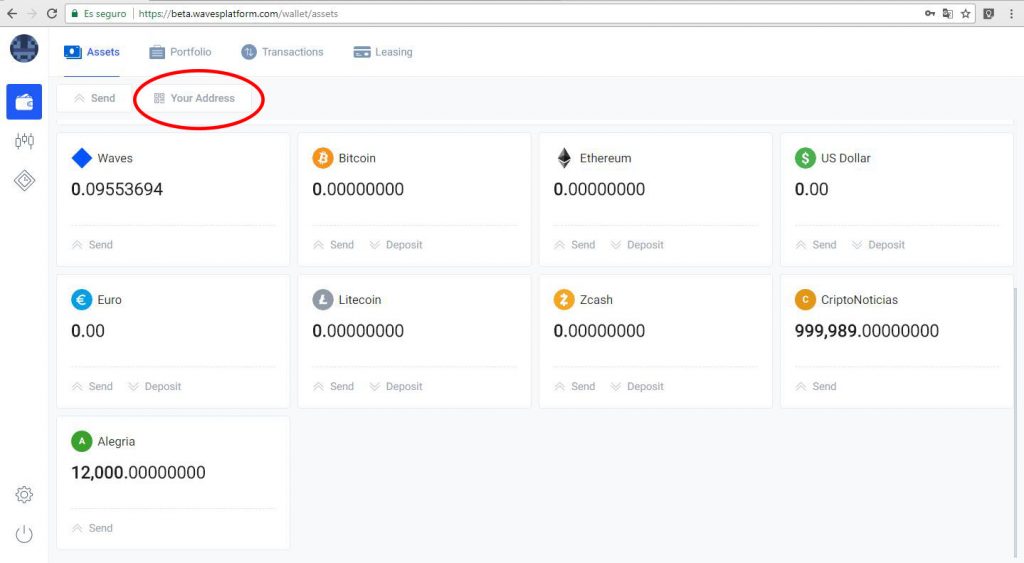The image size is (1024, 563).
Task: Click the CriptoNoticias balance 999,989.00000000
Action: [867, 331]
